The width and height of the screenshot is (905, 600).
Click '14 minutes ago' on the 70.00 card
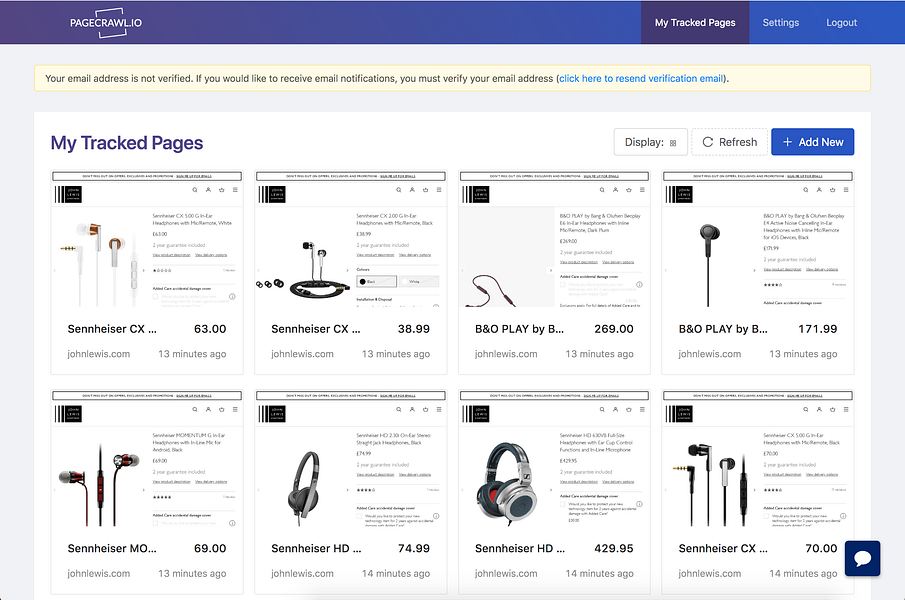click(x=803, y=573)
